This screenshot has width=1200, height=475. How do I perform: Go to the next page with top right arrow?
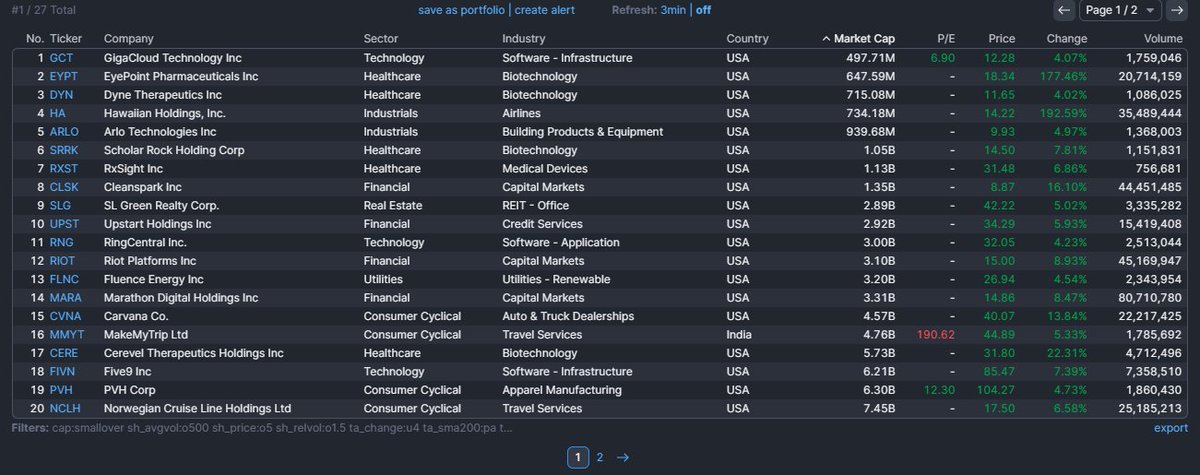pos(1178,10)
